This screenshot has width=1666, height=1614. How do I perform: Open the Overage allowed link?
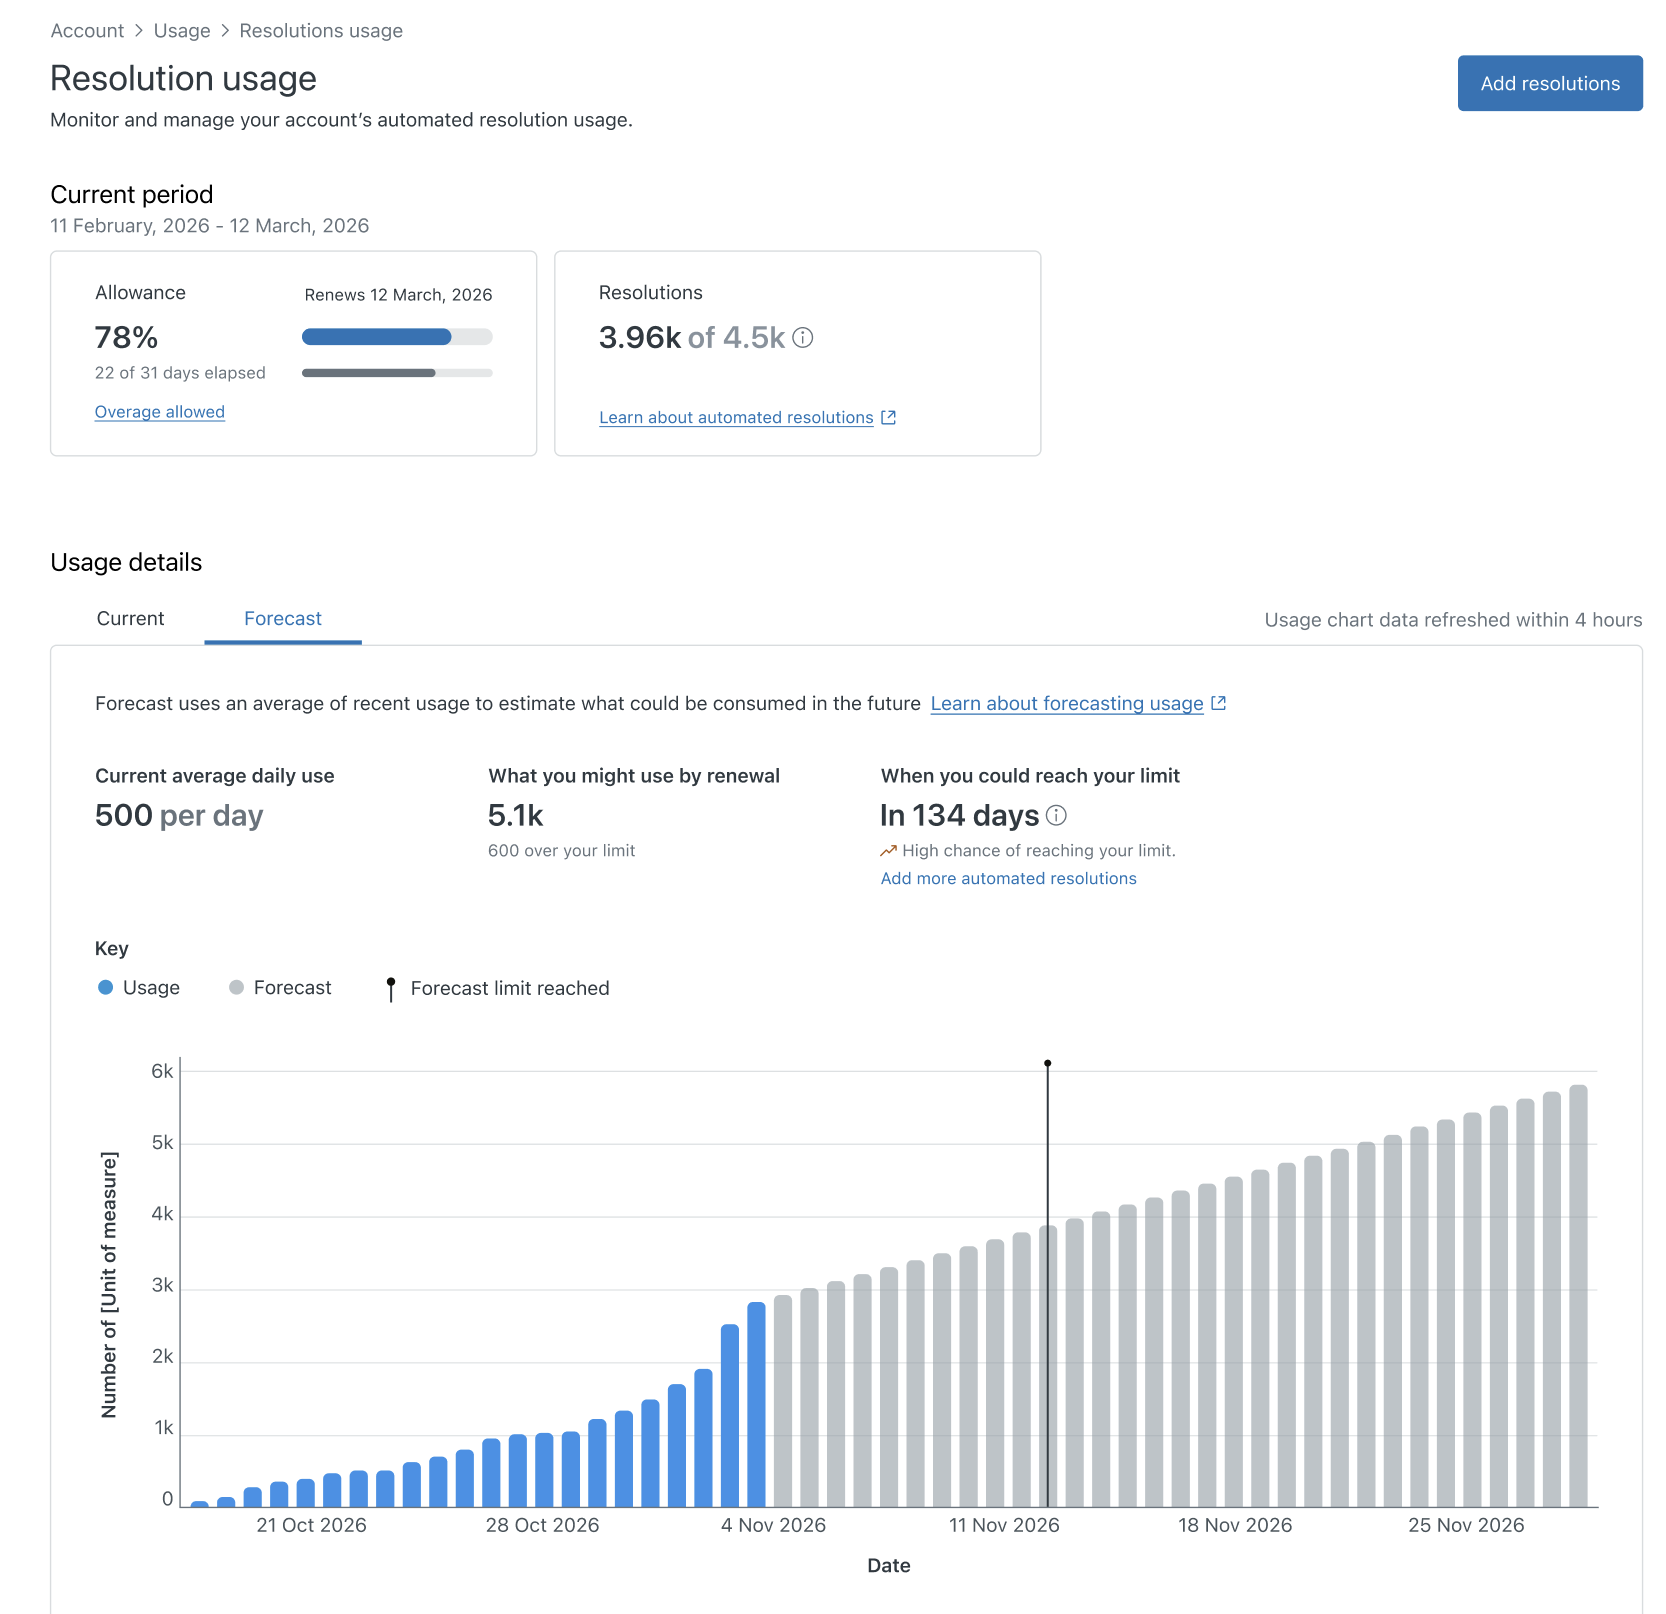tap(160, 412)
